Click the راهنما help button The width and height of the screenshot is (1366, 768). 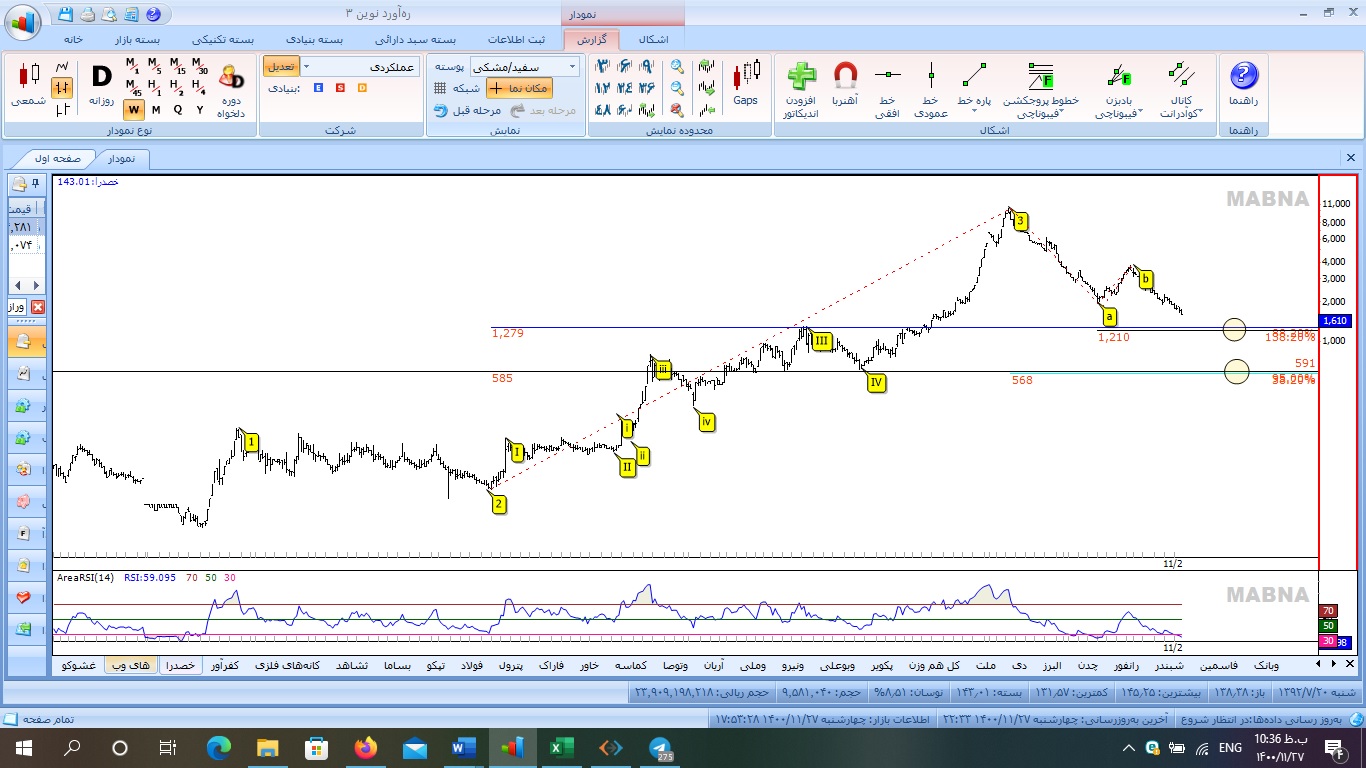coord(1243,85)
